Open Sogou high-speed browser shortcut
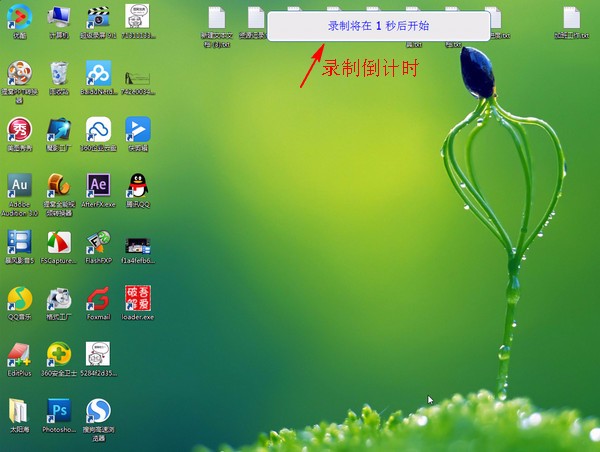 98,419
